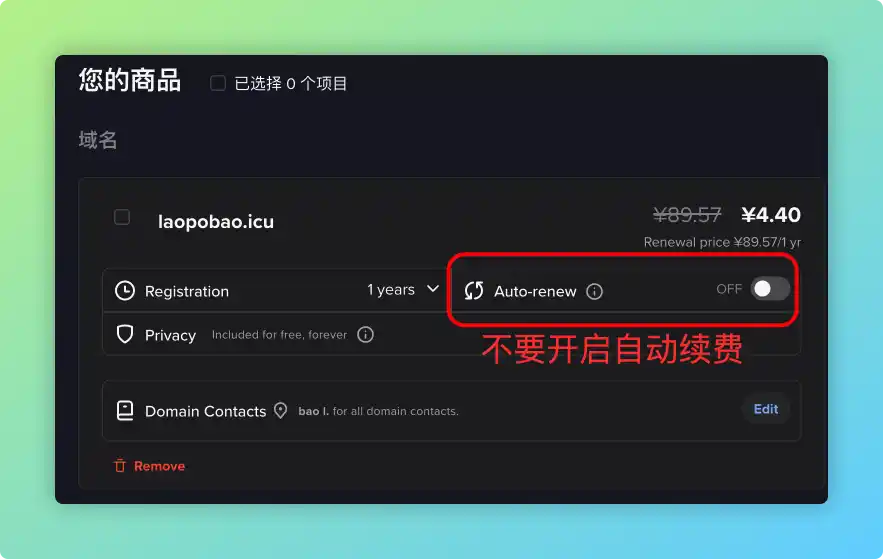This screenshot has width=883, height=559.
Task: Open the Auto-renew info tooltip icon
Action: click(x=594, y=292)
